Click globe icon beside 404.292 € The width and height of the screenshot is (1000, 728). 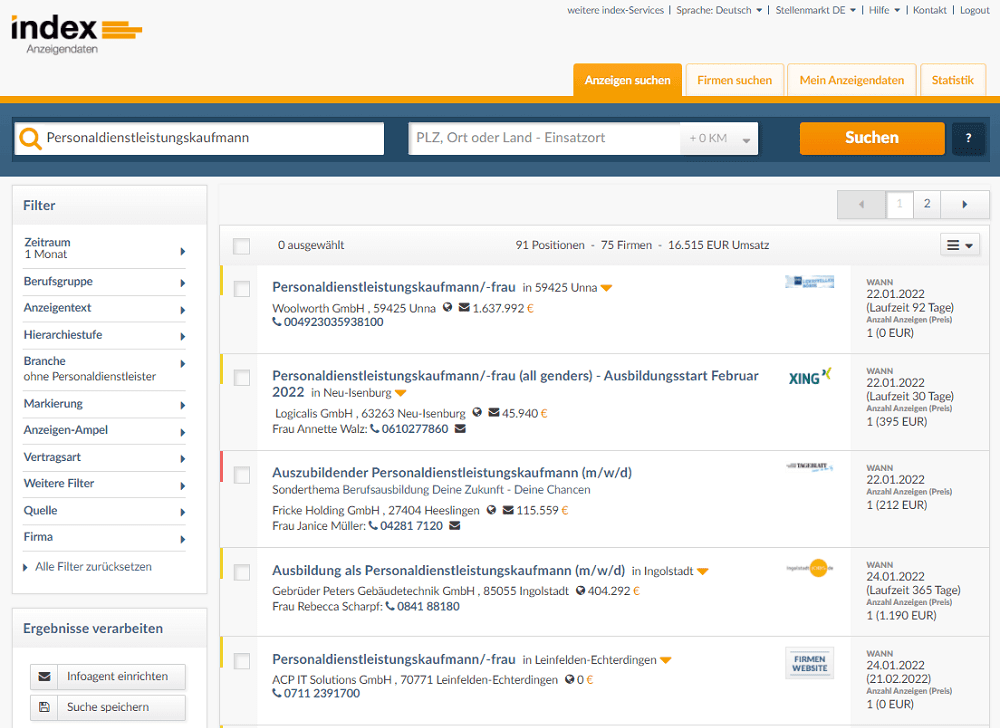pos(580,590)
